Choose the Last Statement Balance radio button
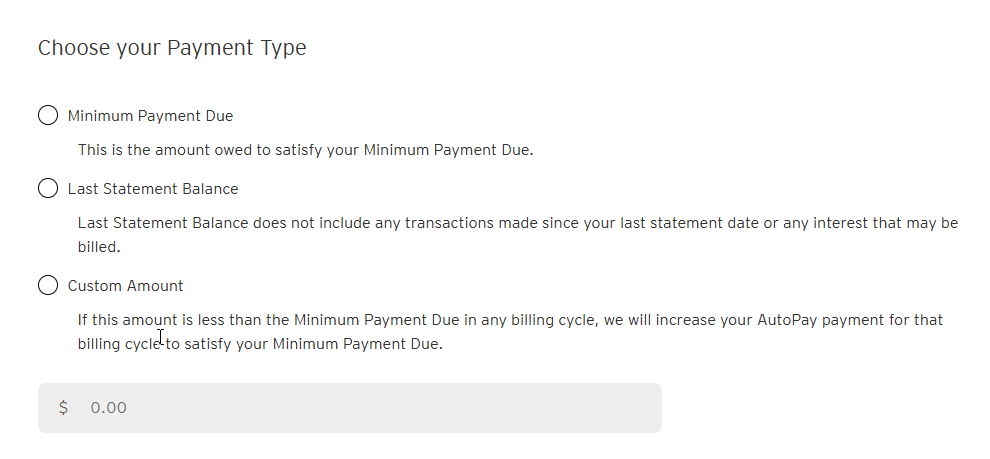Viewport: 990px width, 459px height. [x=48, y=189]
